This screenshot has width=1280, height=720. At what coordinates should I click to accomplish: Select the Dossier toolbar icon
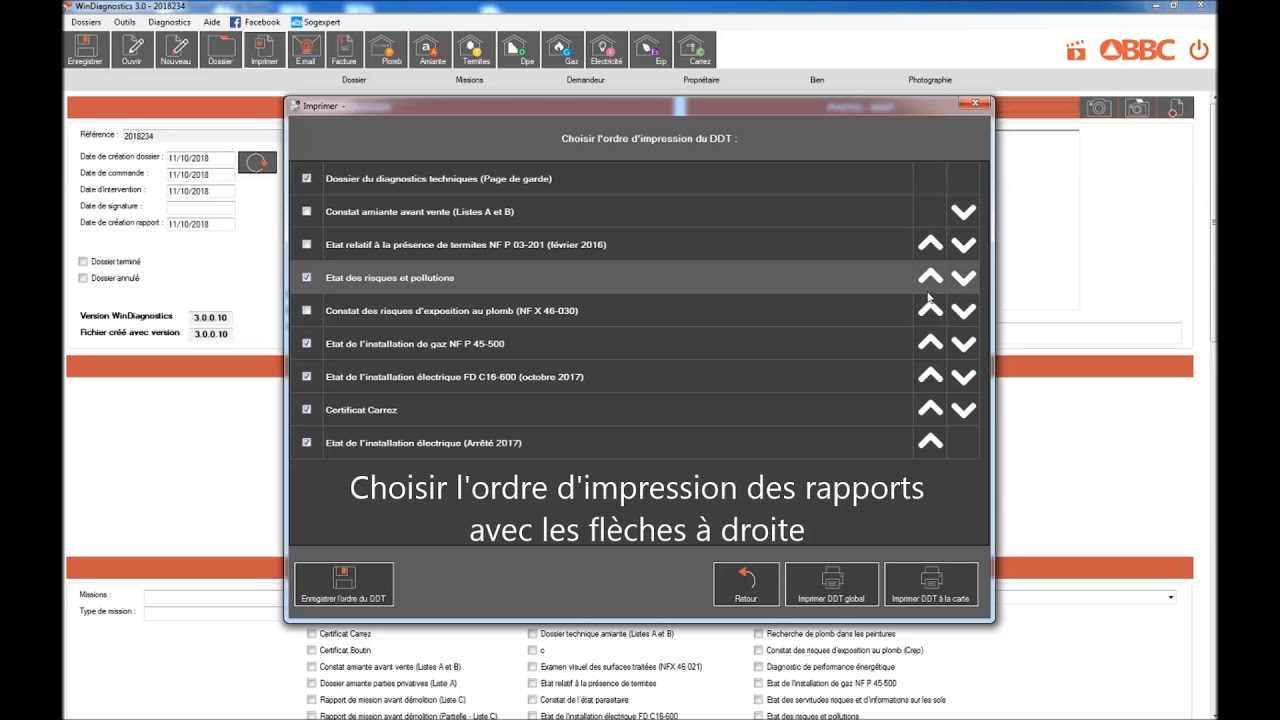220,49
